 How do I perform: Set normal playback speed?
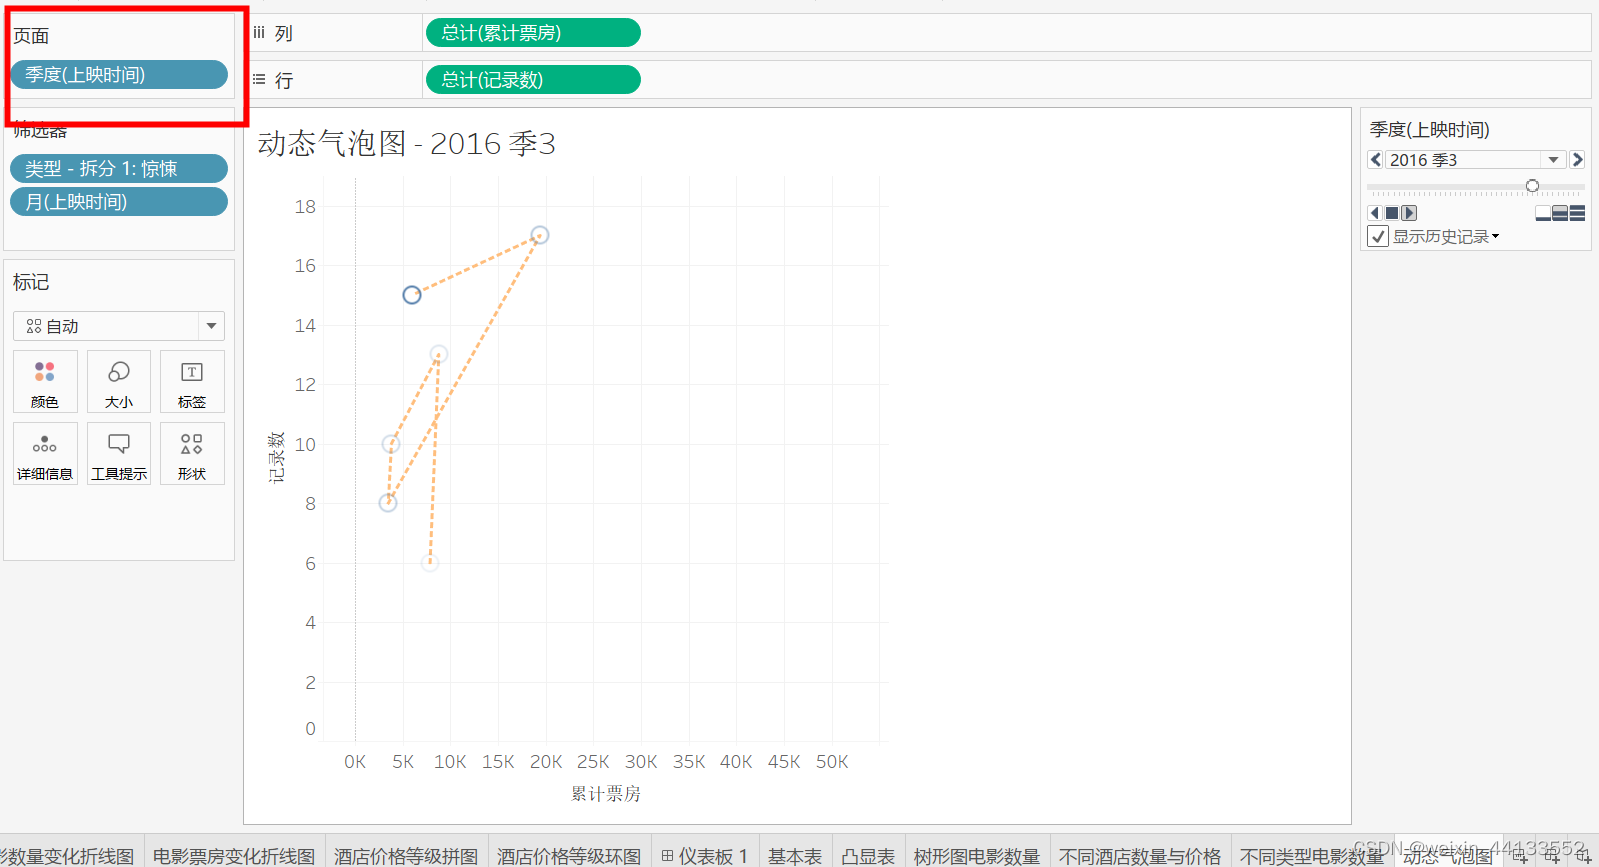click(1560, 213)
